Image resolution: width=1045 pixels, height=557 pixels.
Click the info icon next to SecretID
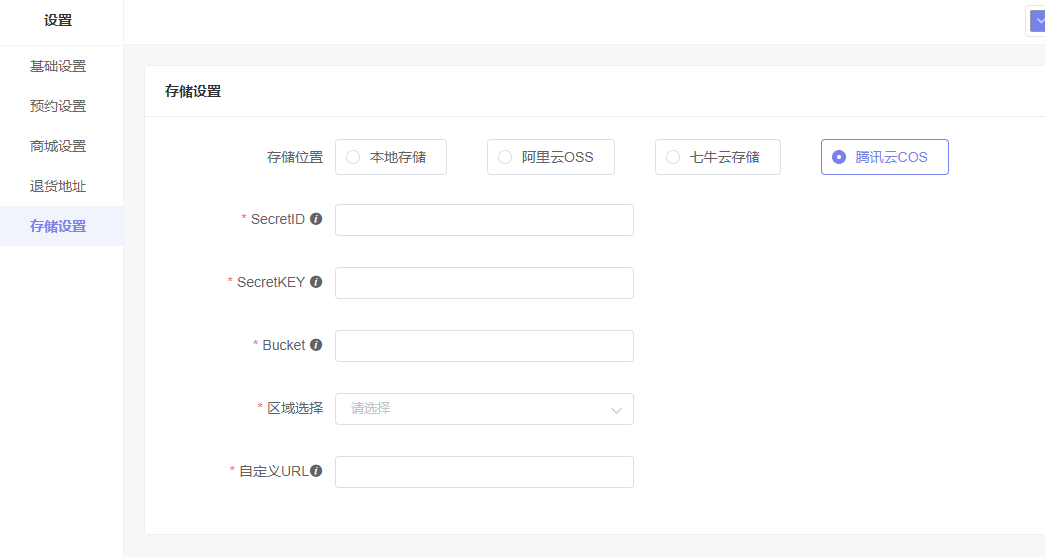[x=316, y=219]
